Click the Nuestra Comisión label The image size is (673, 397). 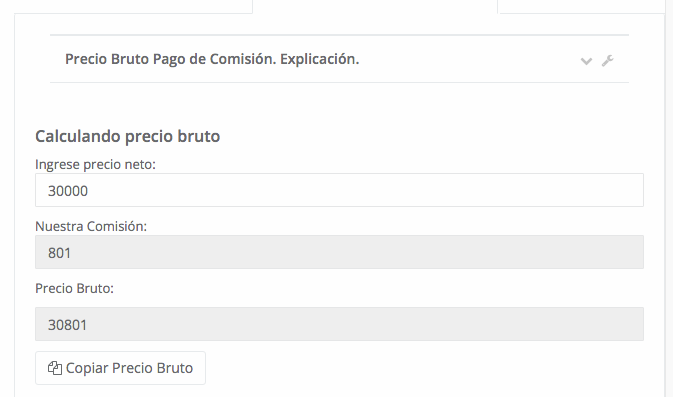(x=91, y=226)
